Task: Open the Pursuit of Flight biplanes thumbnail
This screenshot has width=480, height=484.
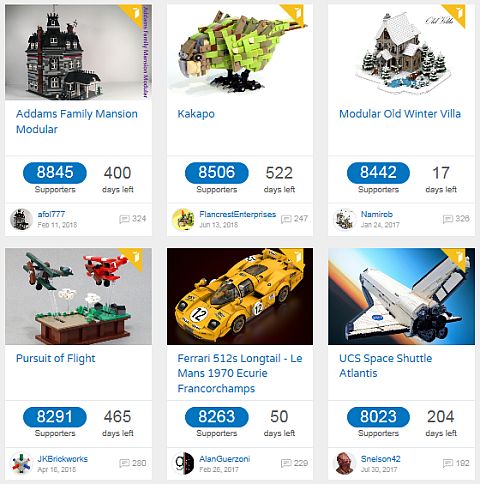Action: coord(78,296)
